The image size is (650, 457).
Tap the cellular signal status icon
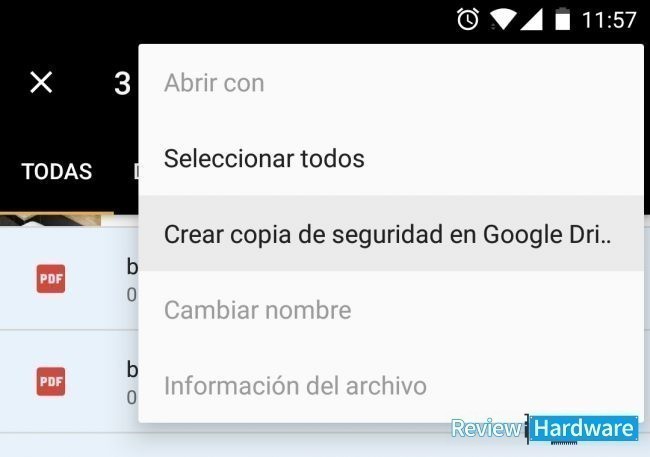click(531, 19)
